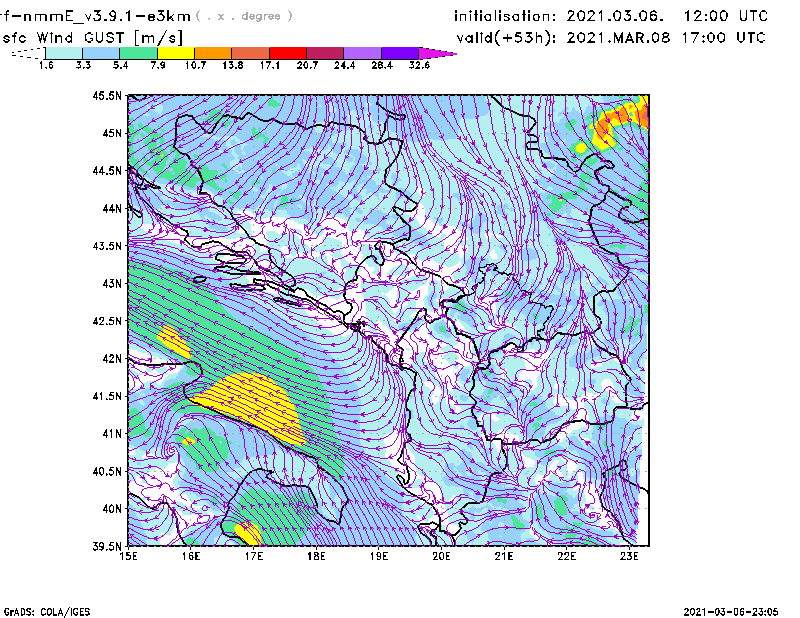Click the 40N latitude label

point(112,509)
